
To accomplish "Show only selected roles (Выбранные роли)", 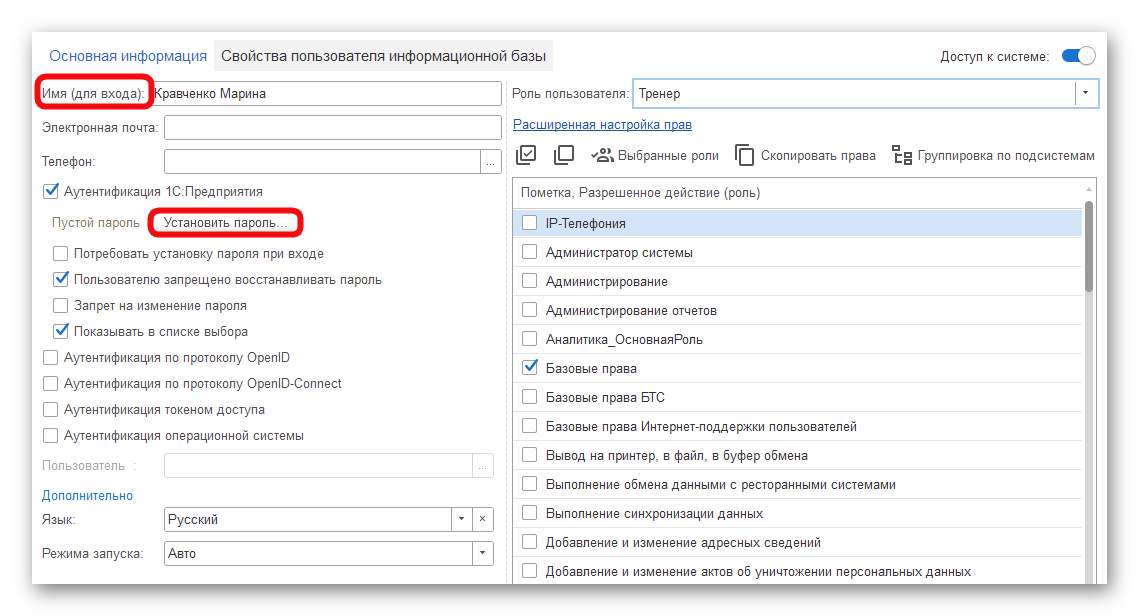I will 656,155.
